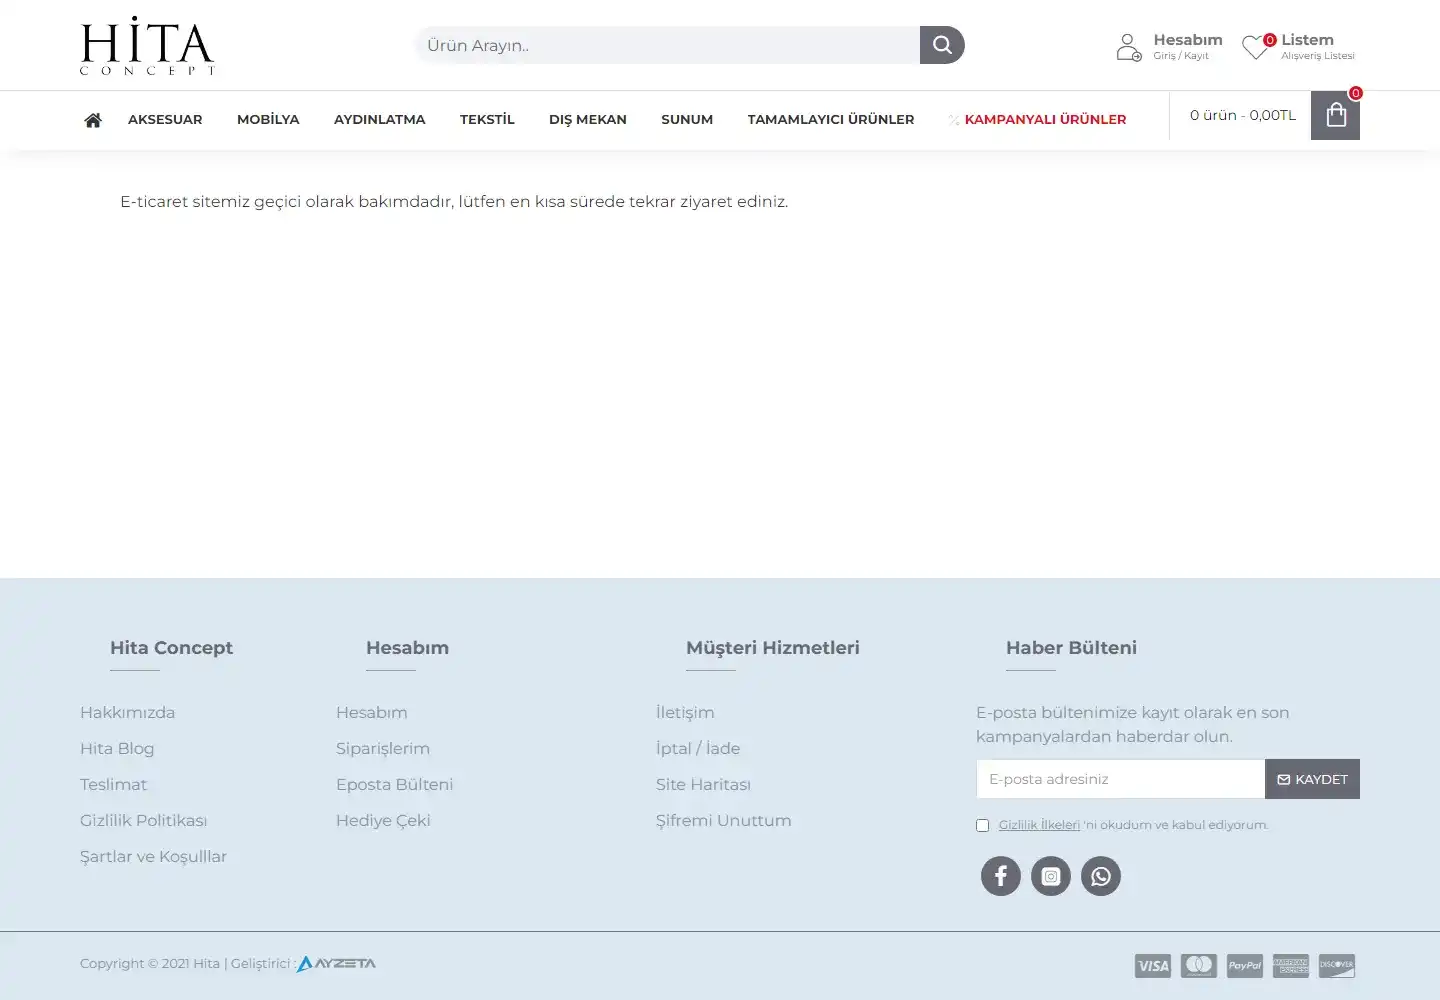The image size is (1440, 1000).
Task: Click the Alışveriş Listesi text
Action: click(x=1318, y=56)
